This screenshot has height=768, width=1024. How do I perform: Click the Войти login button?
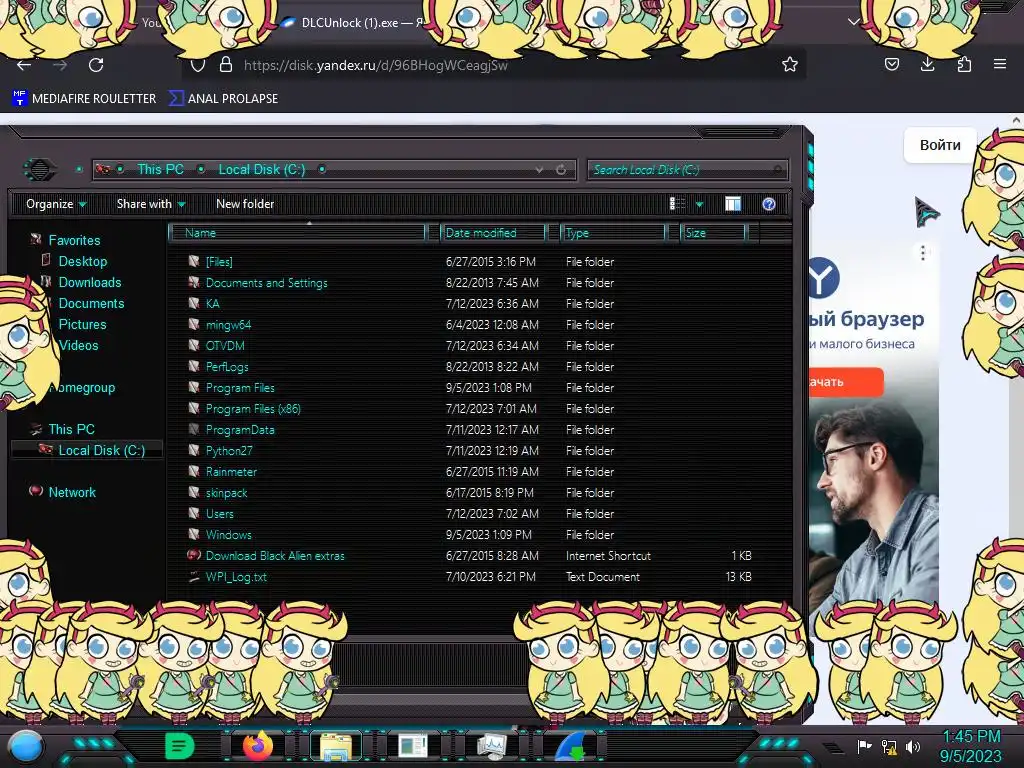(x=940, y=145)
